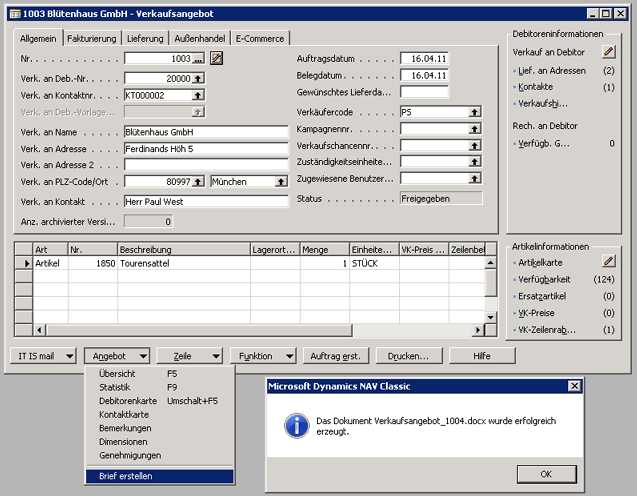Click the Belegdatum date field

[424, 75]
